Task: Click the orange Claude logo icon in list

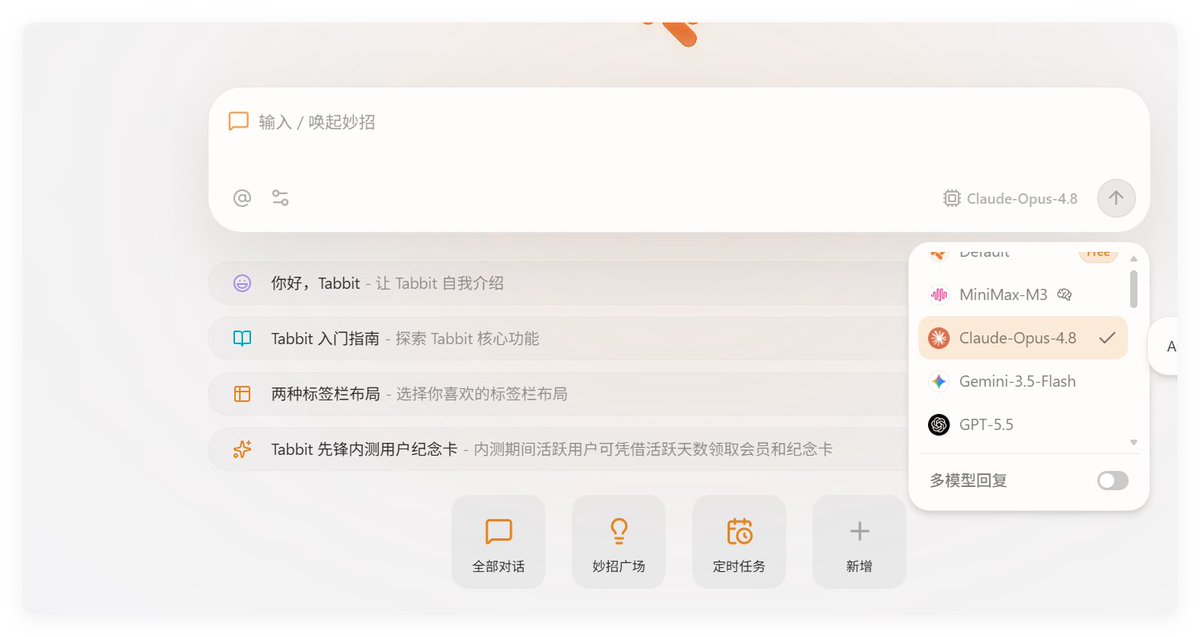Action: click(x=938, y=338)
